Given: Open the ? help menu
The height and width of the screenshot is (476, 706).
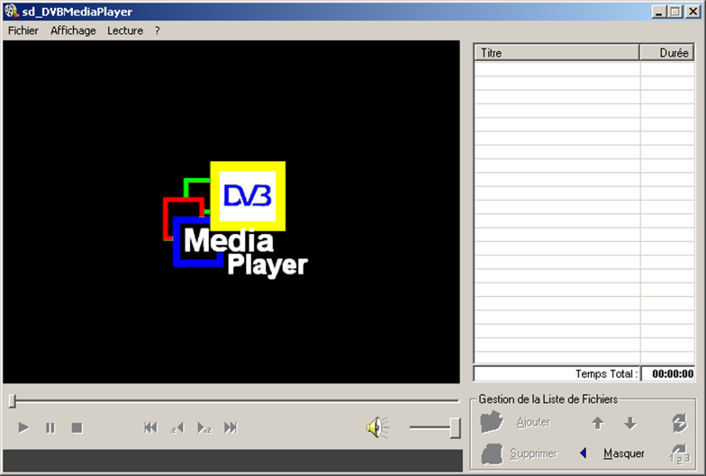Looking at the screenshot, I should tap(157, 31).
